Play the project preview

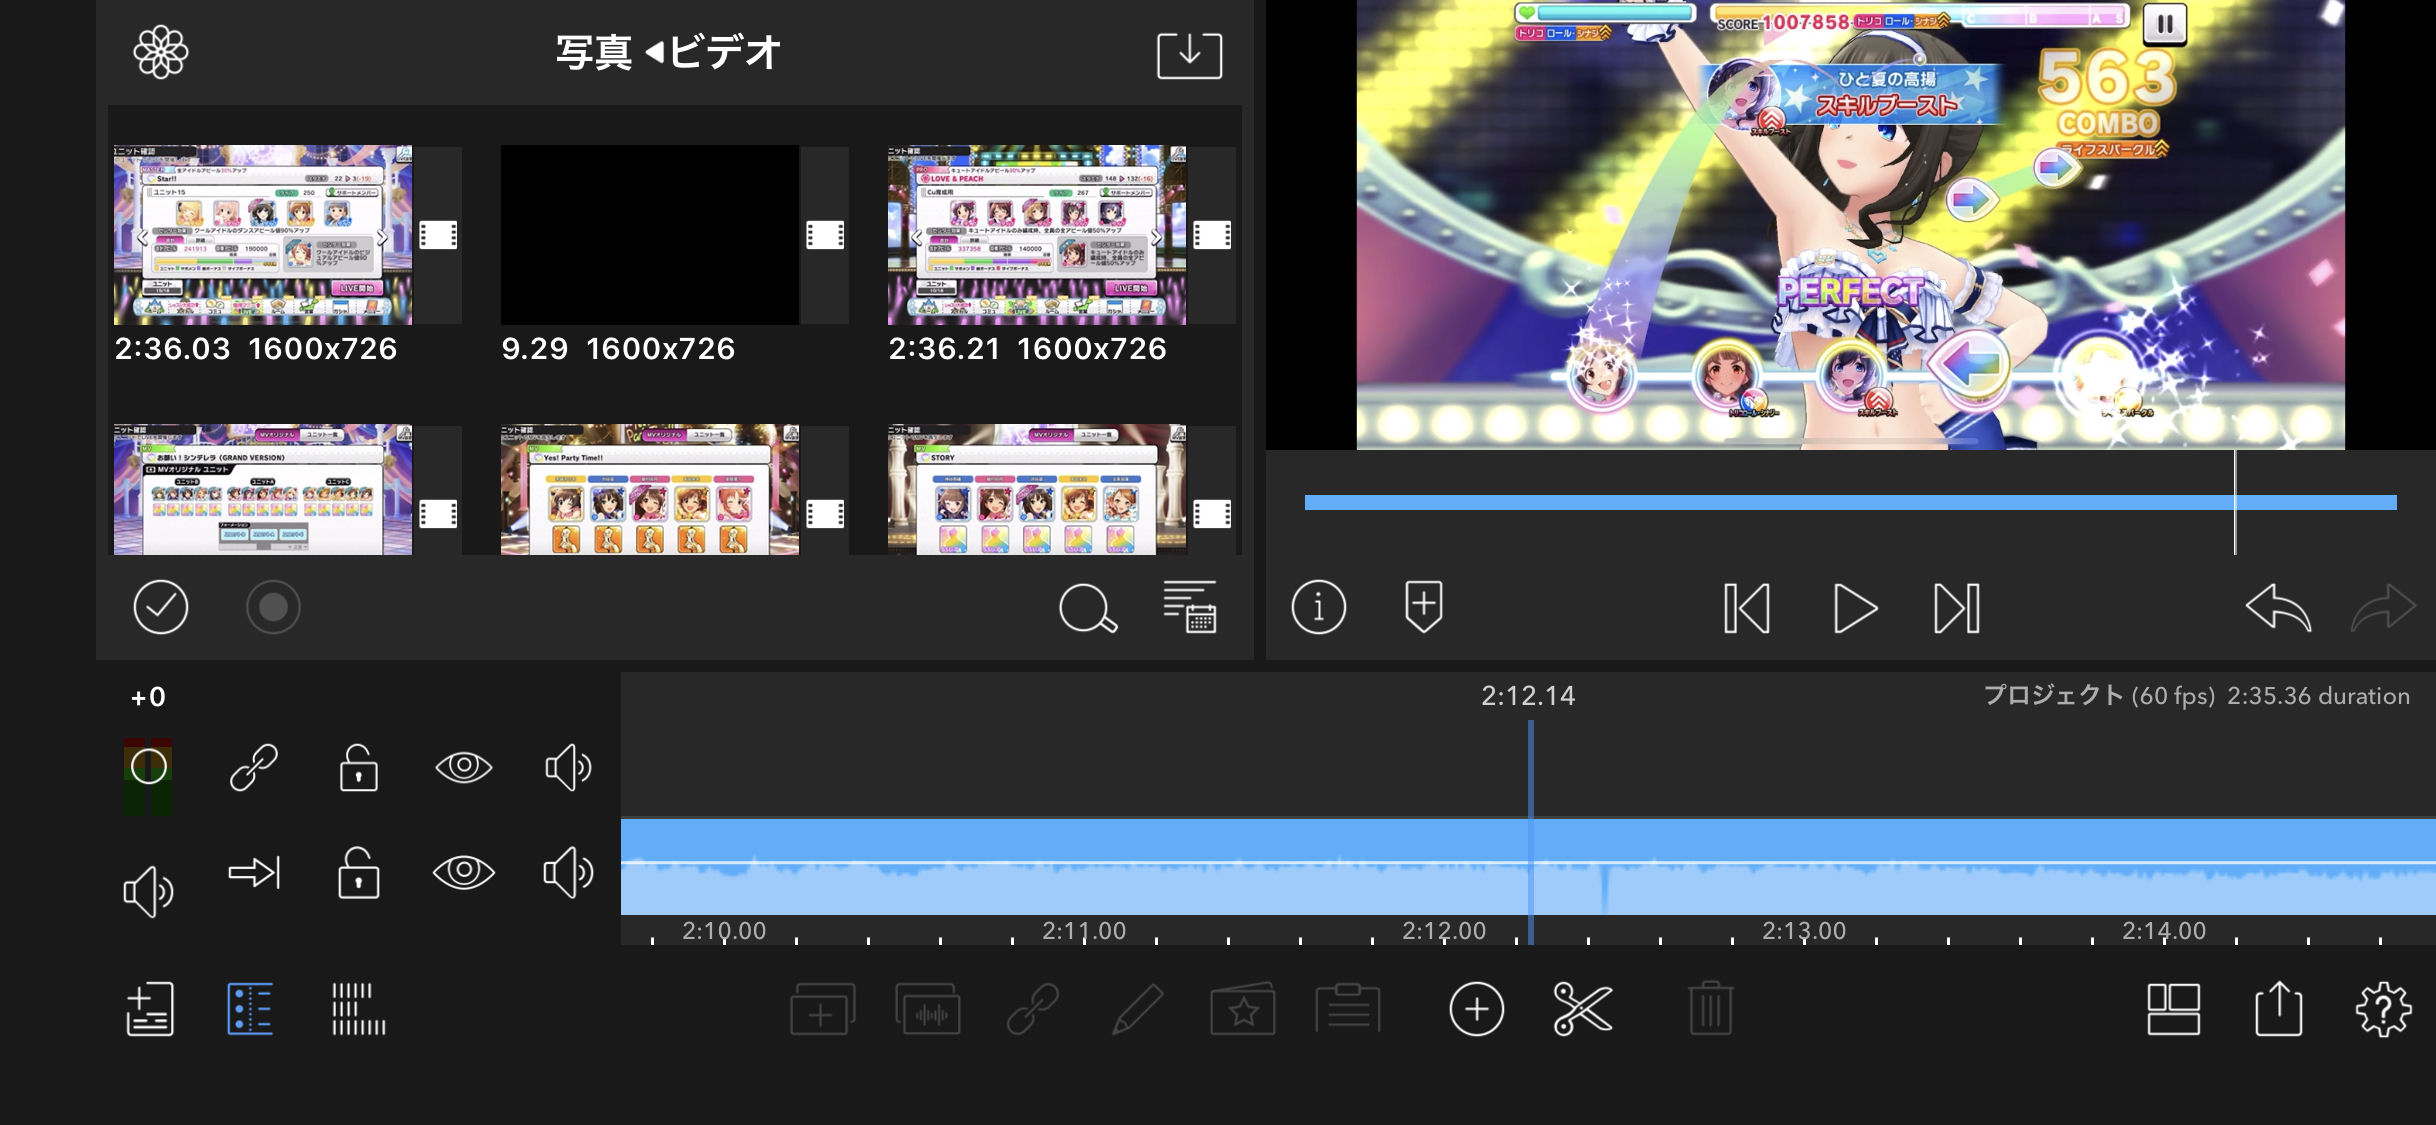pos(1855,608)
